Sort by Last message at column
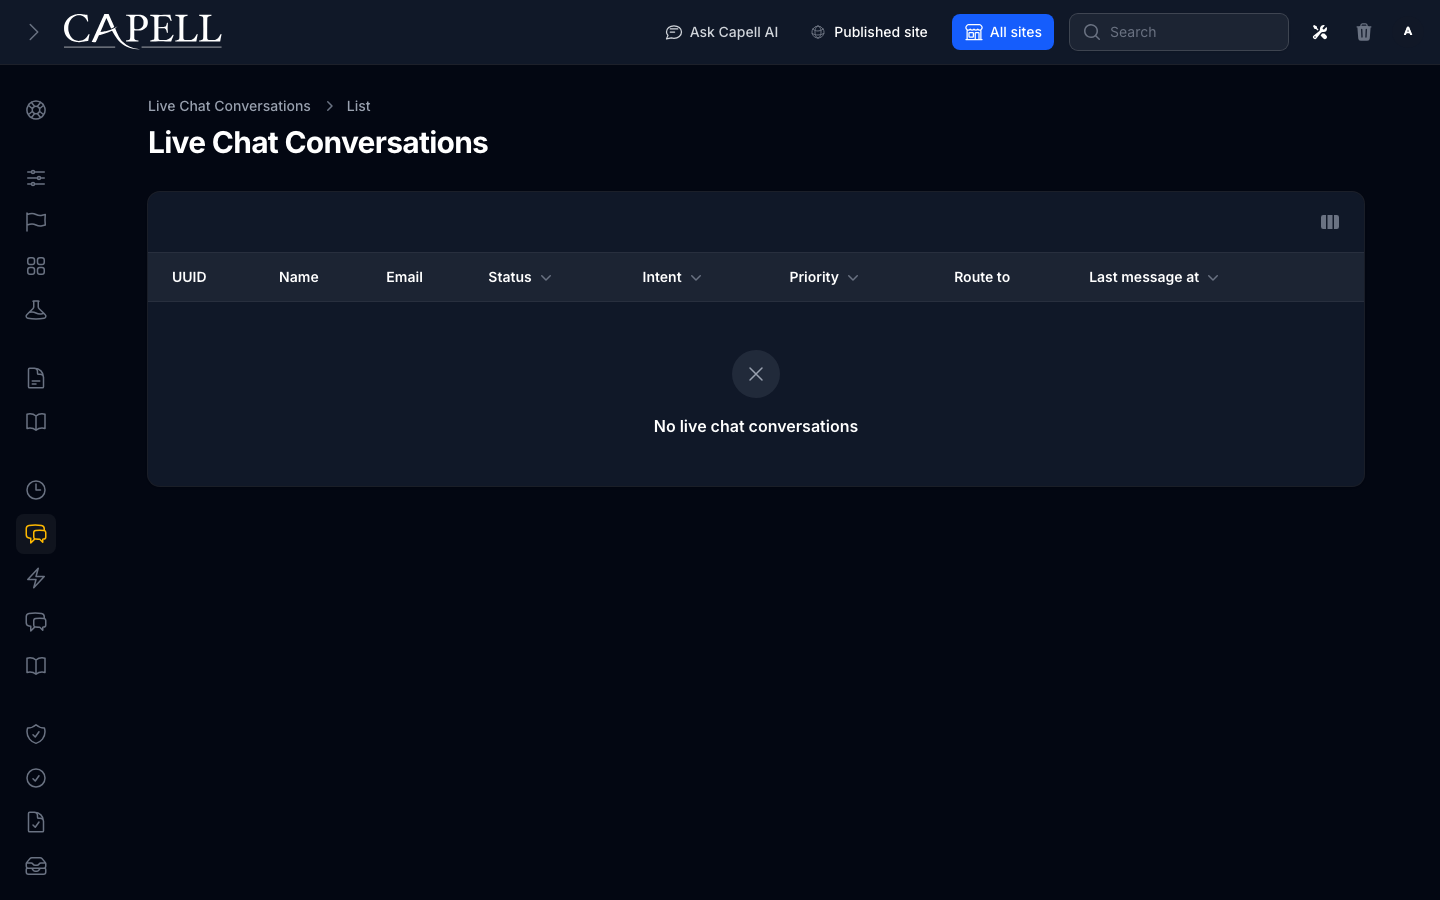The height and width of the screenshot is (900, 1440). 1154,277
